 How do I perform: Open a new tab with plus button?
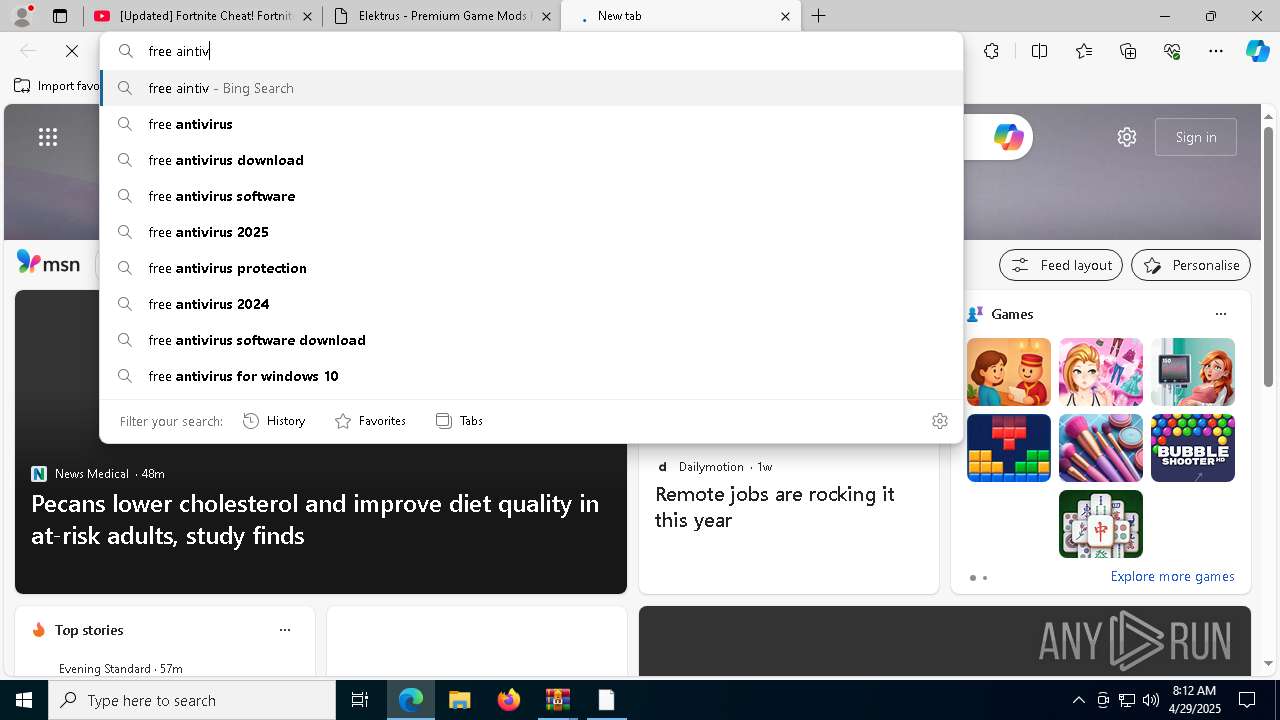point(818,16)
